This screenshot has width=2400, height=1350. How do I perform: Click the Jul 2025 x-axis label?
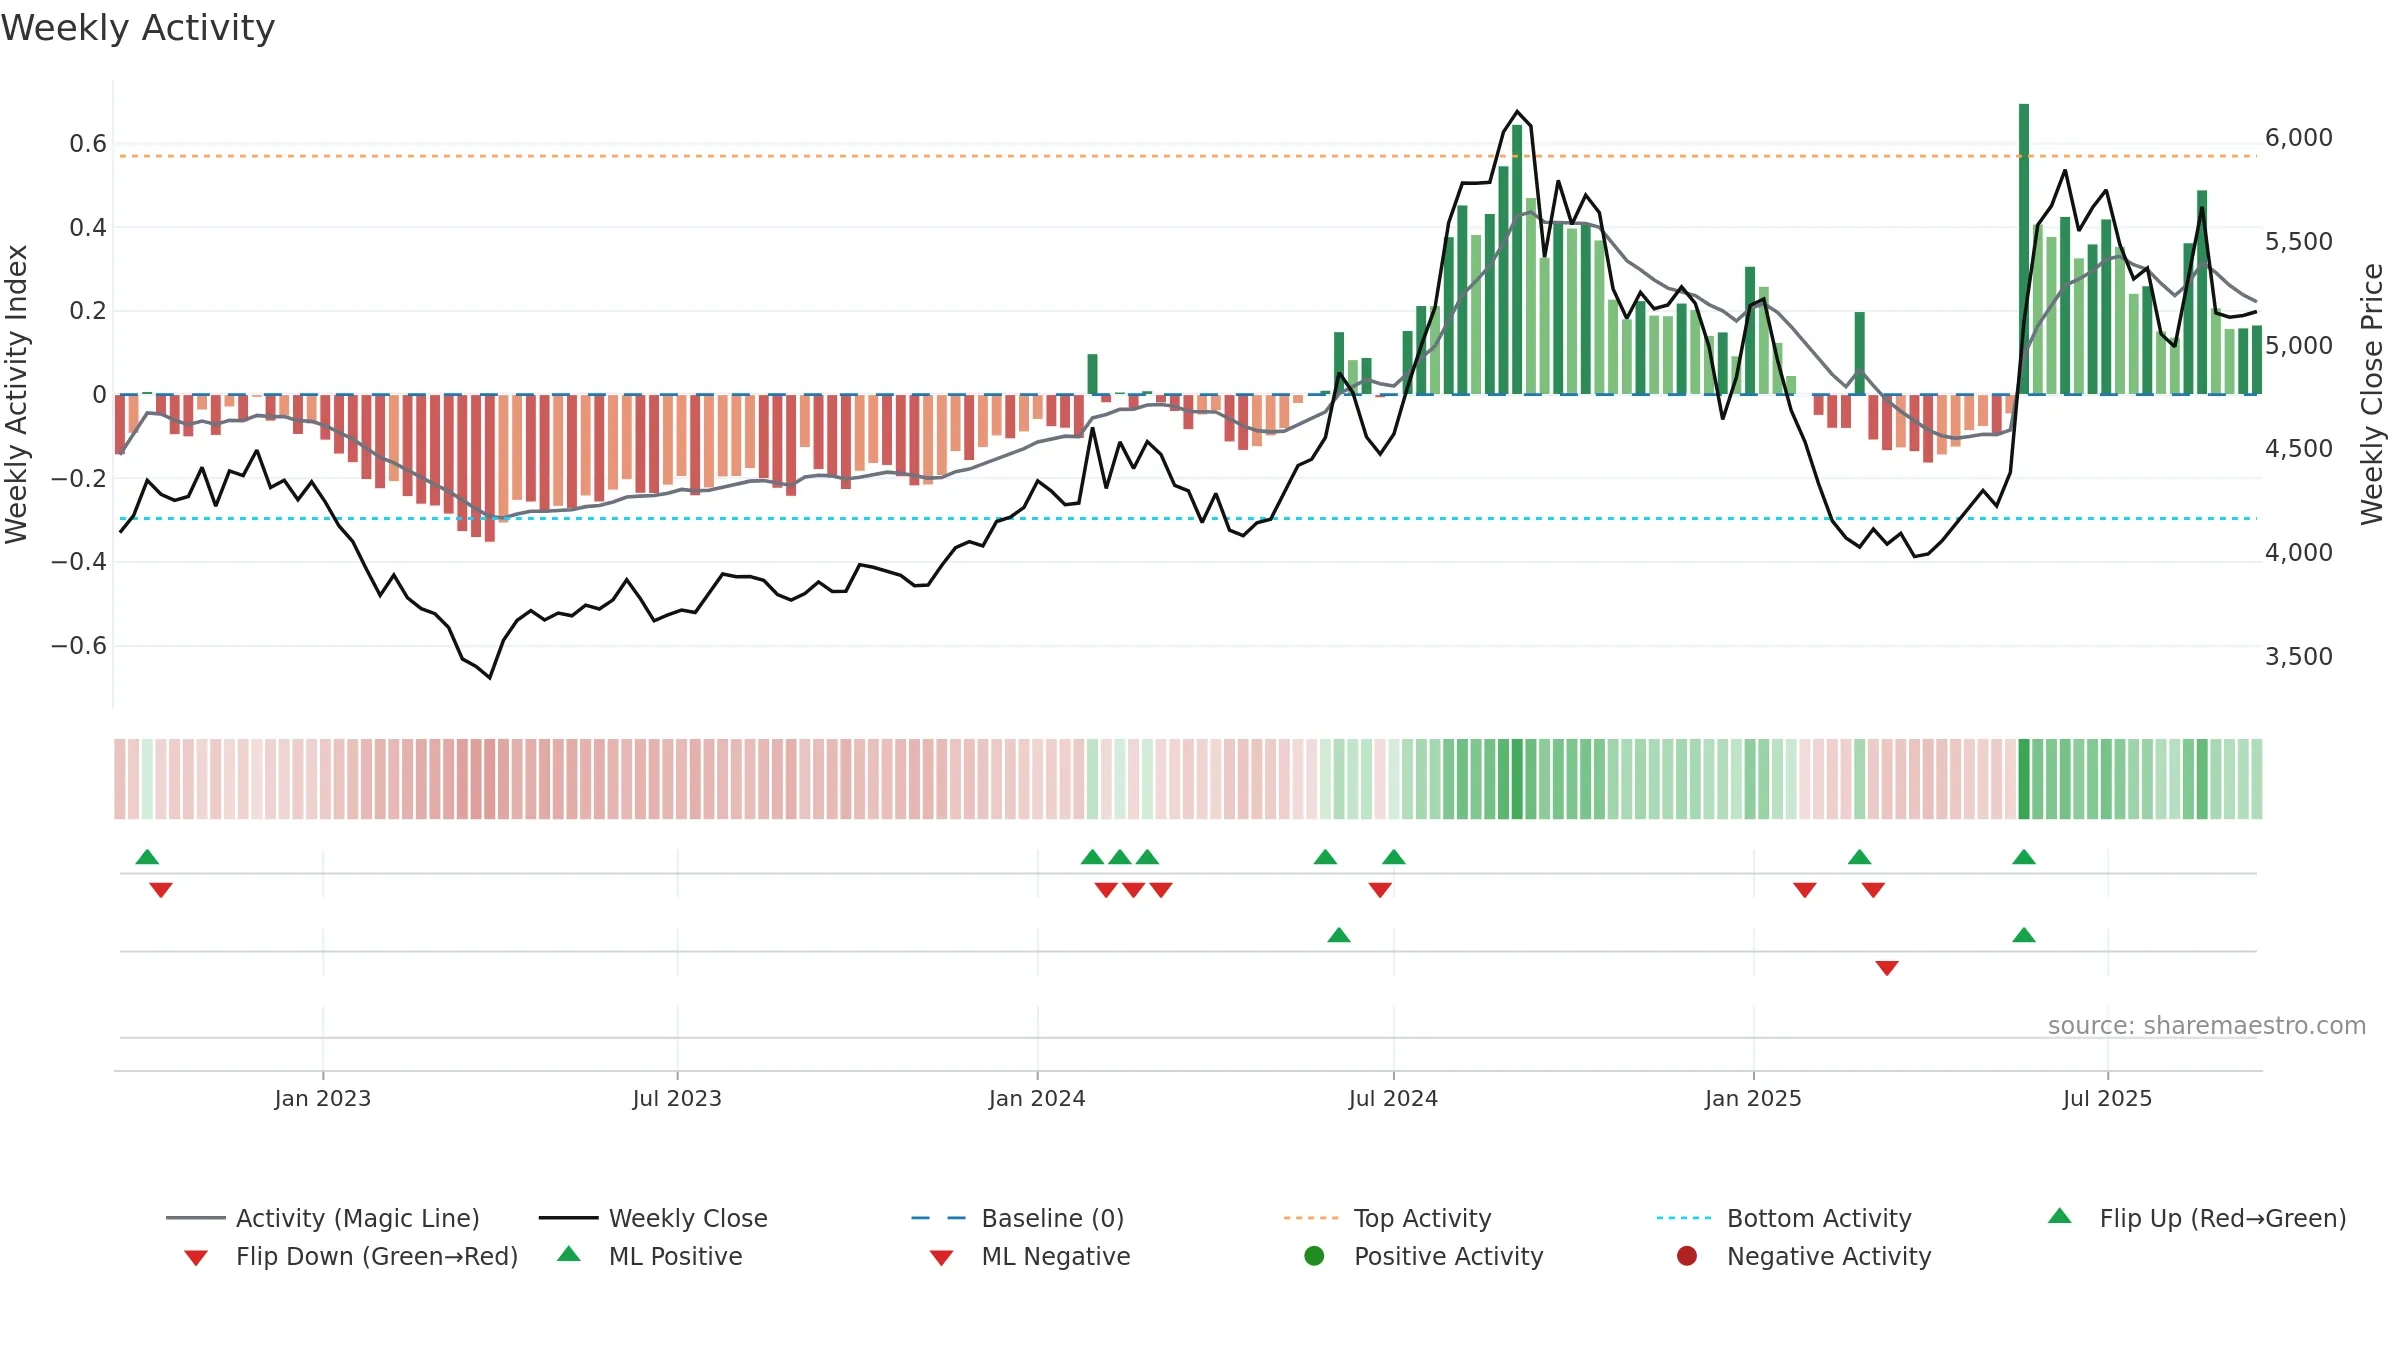[2107, 1098]
